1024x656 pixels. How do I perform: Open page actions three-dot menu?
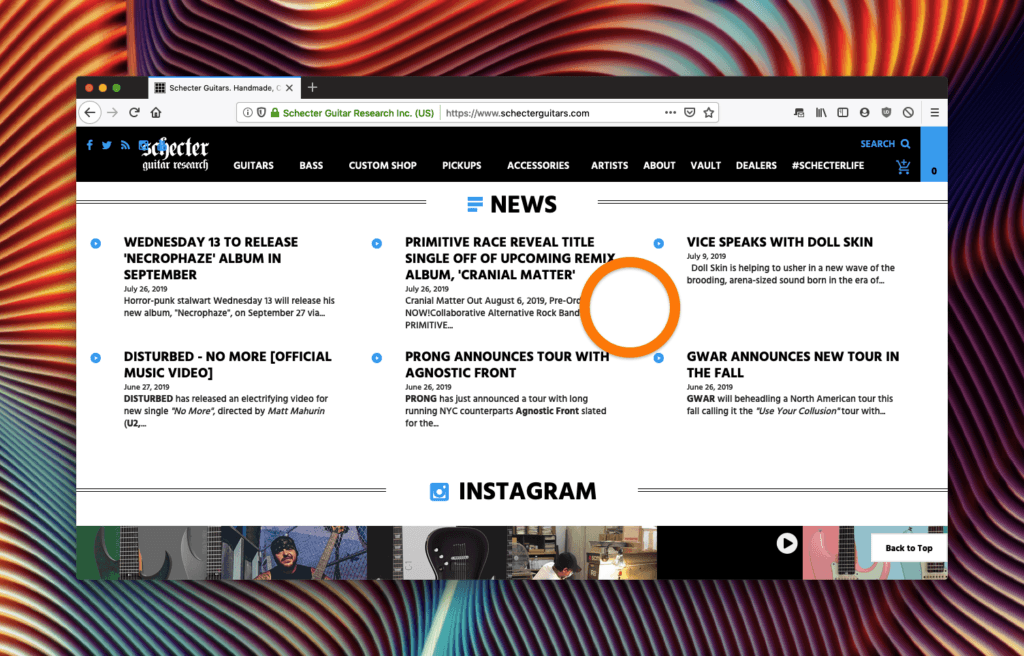(x=670, y=112)
